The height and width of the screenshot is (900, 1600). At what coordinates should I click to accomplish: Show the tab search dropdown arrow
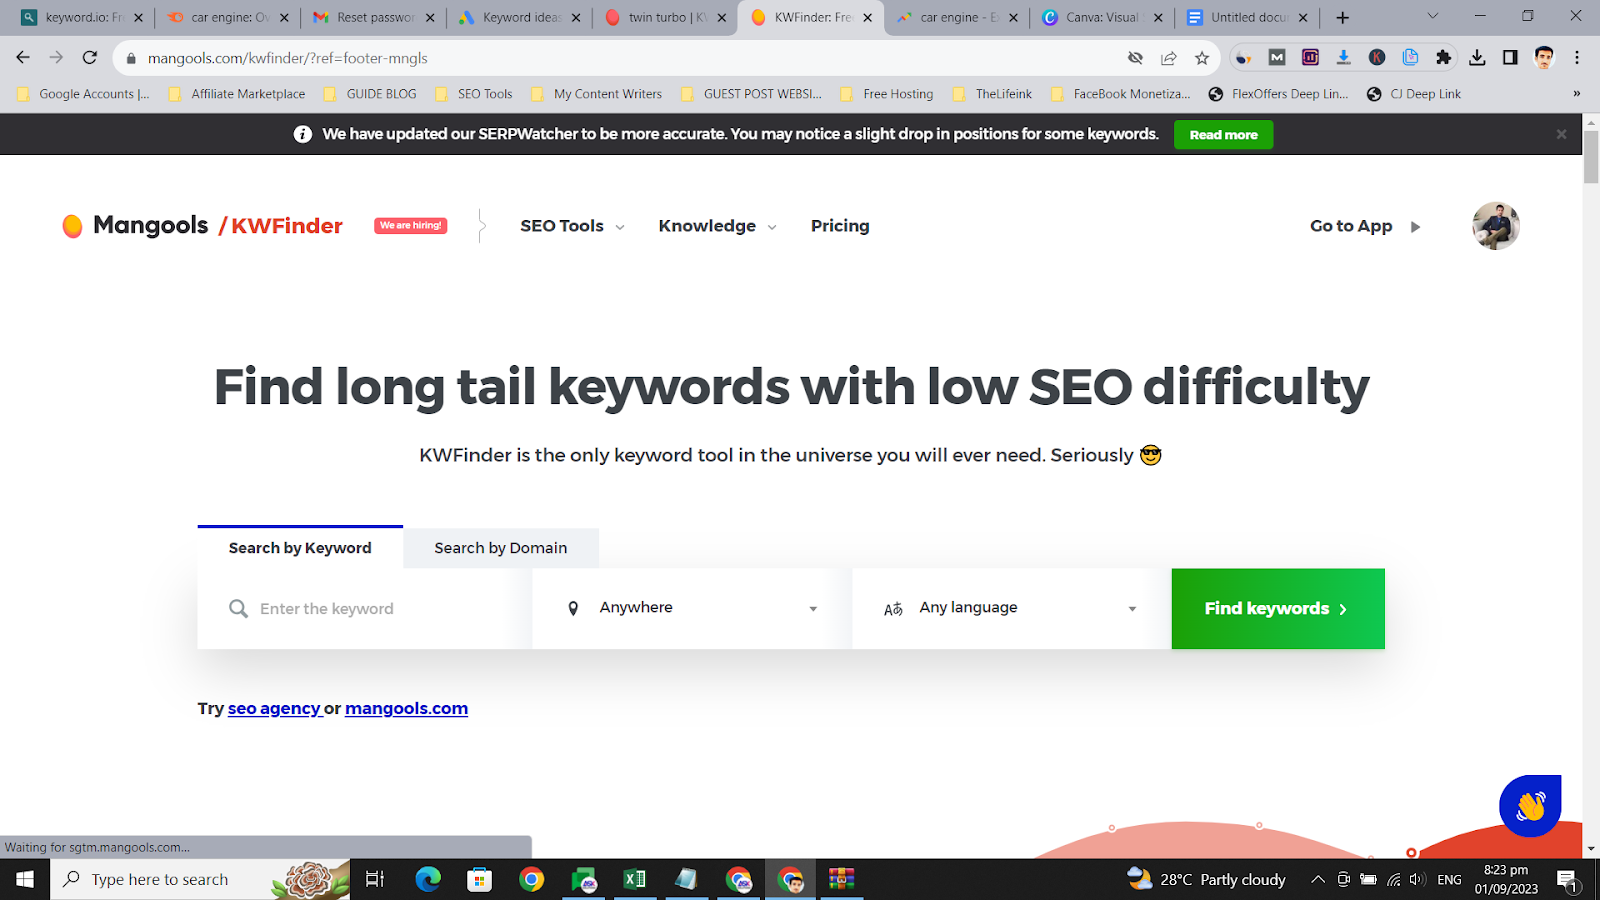click(1432, 16)
